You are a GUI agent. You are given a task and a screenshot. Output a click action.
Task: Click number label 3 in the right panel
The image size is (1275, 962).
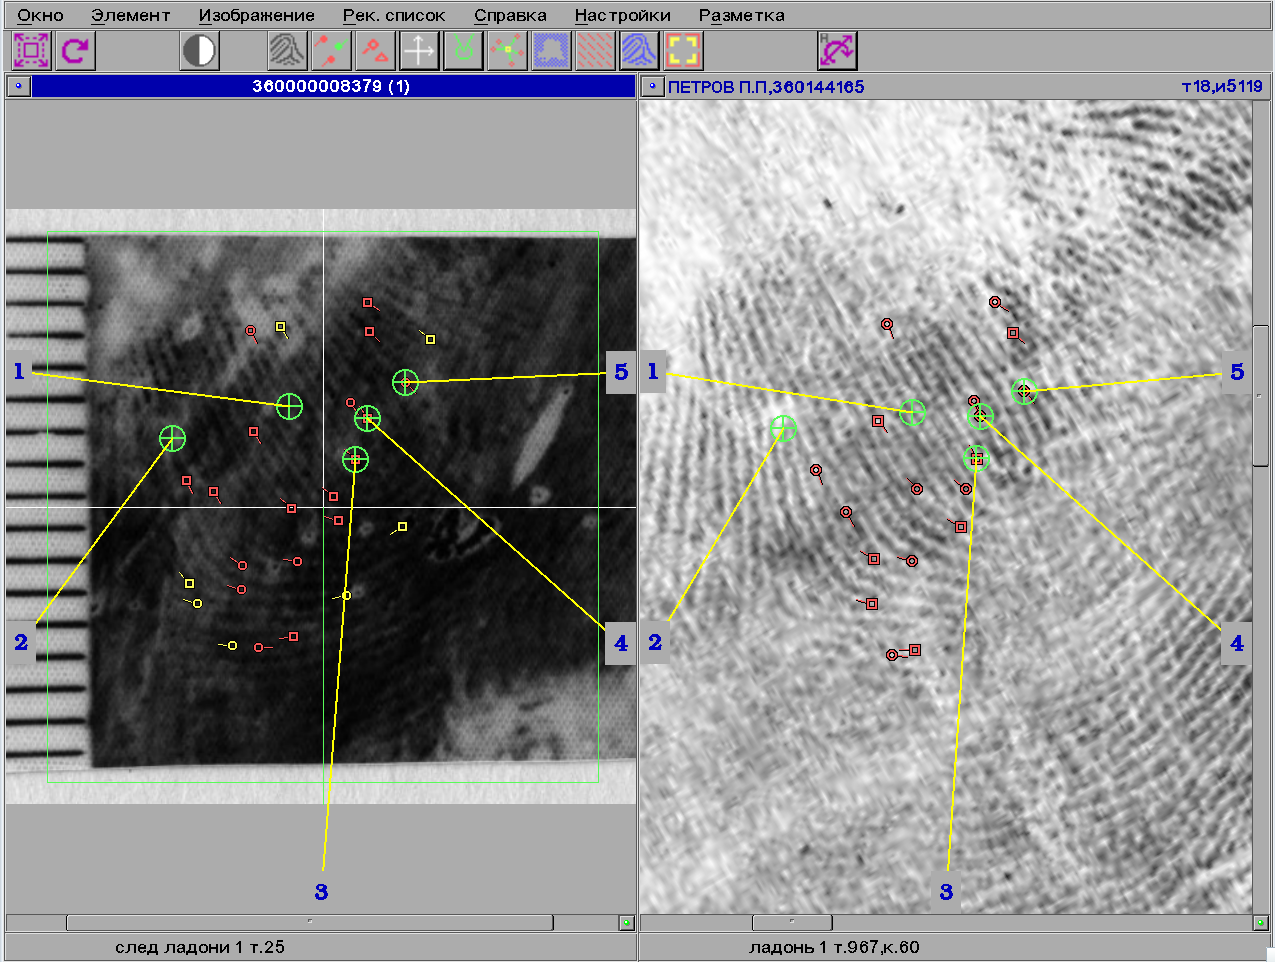coord(946,892)
